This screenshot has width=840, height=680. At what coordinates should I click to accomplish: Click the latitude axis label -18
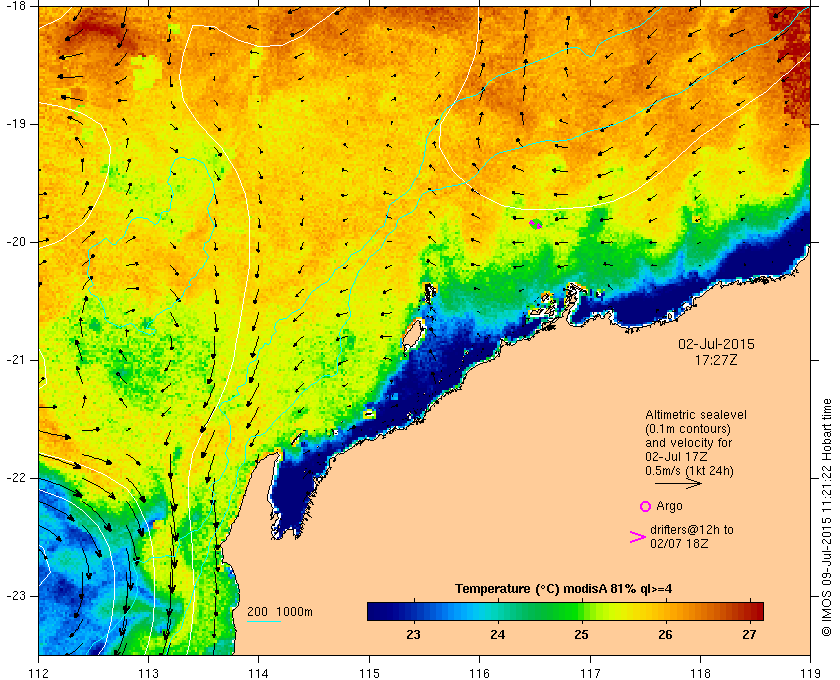tap(15, 6)
